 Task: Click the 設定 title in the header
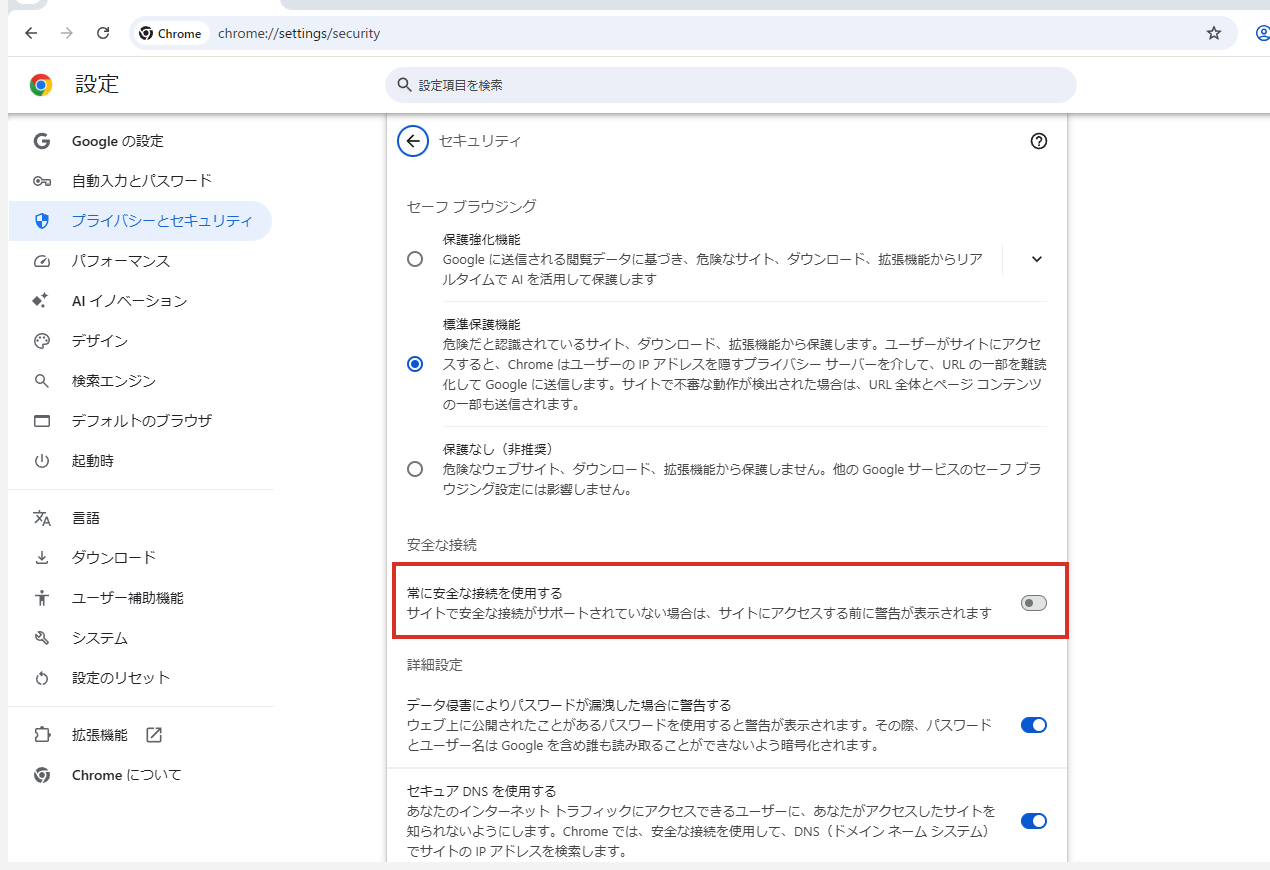pos(97,85)
